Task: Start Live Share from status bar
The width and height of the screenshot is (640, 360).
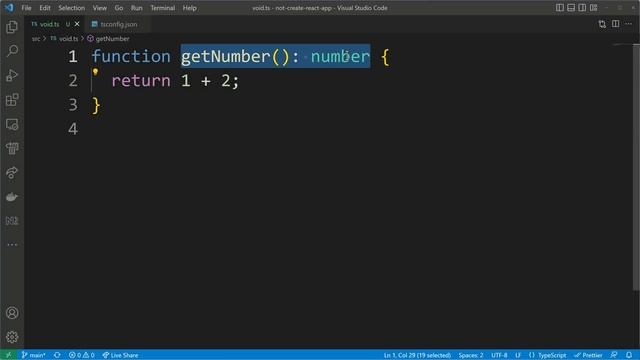Action: click(120, 355)
